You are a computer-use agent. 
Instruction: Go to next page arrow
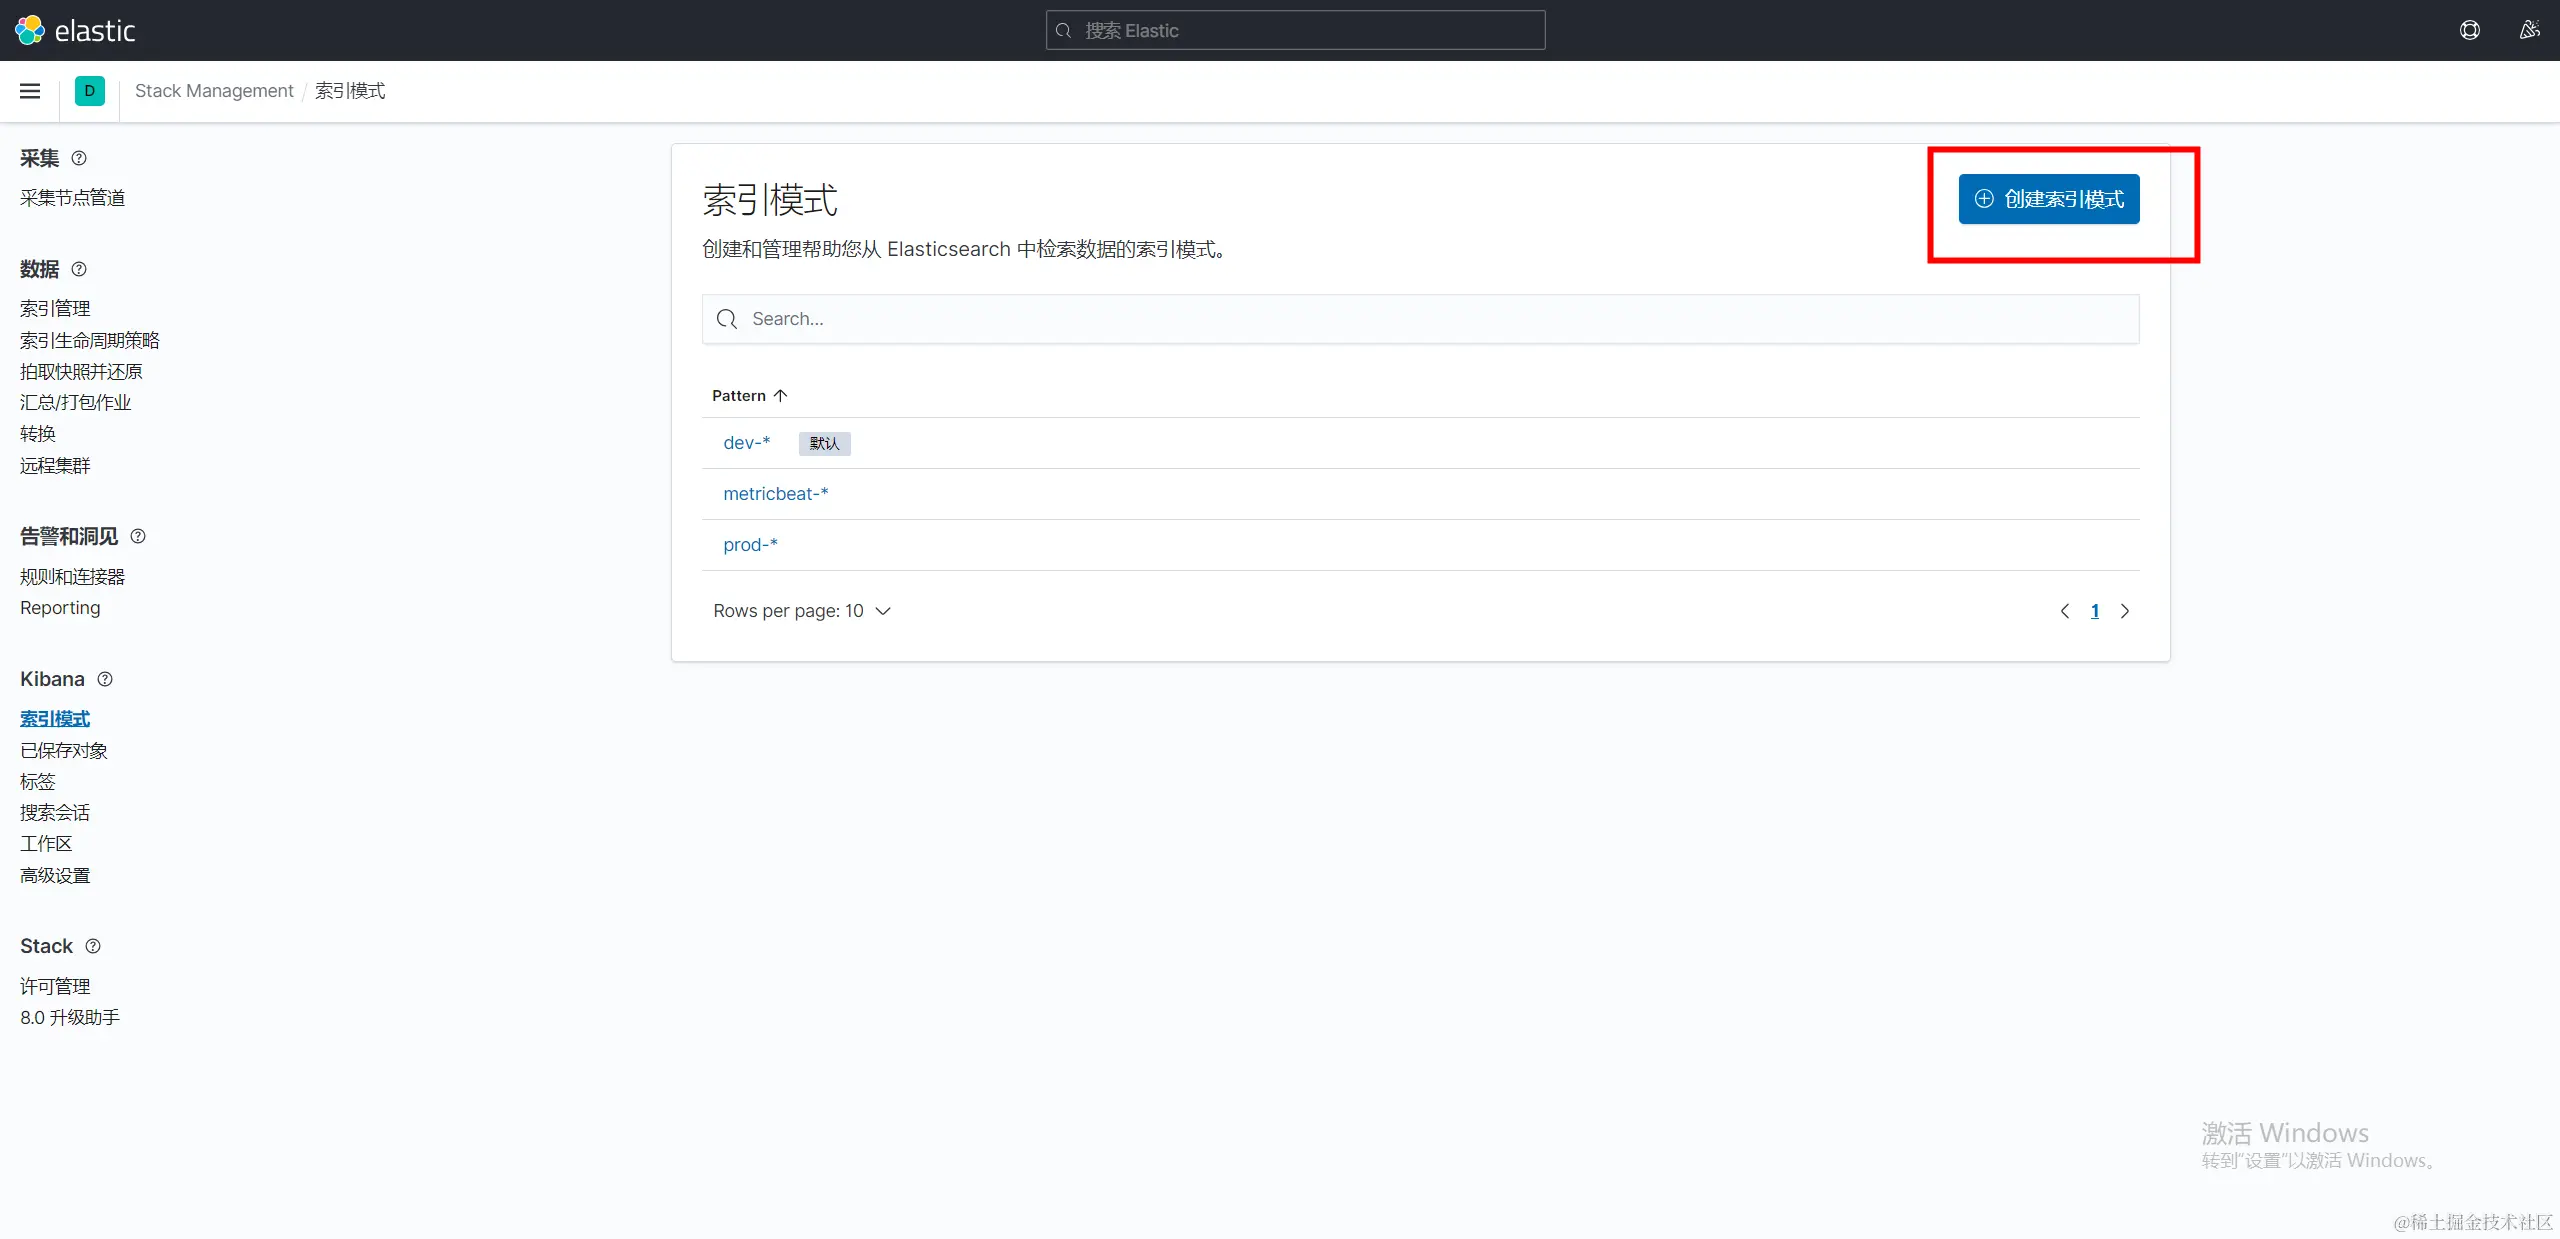pos(2125,611)
